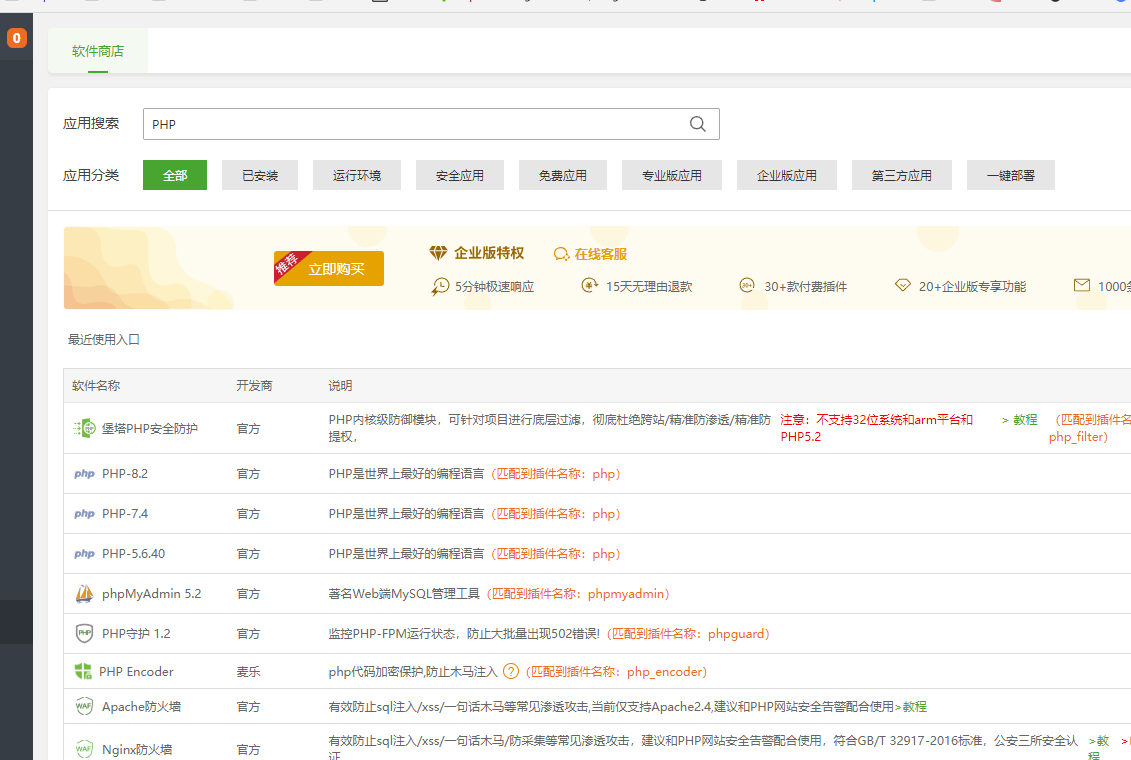This screenshot has height=760, width=1131.
Task: Open 教程 link for Apache防火墙
Action: pyautogui.click(x=914, y=707)
